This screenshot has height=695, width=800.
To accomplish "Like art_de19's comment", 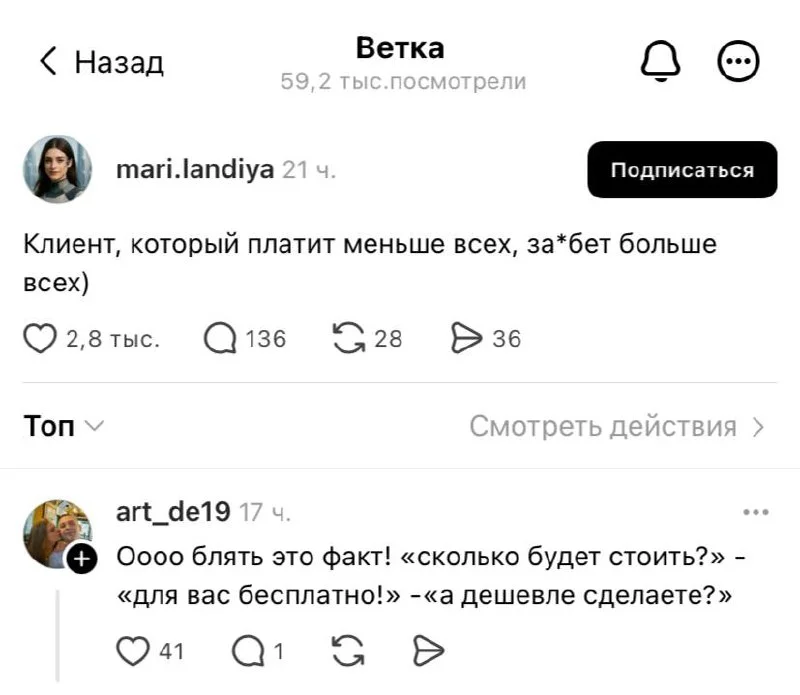I will [x=134, y=650].
